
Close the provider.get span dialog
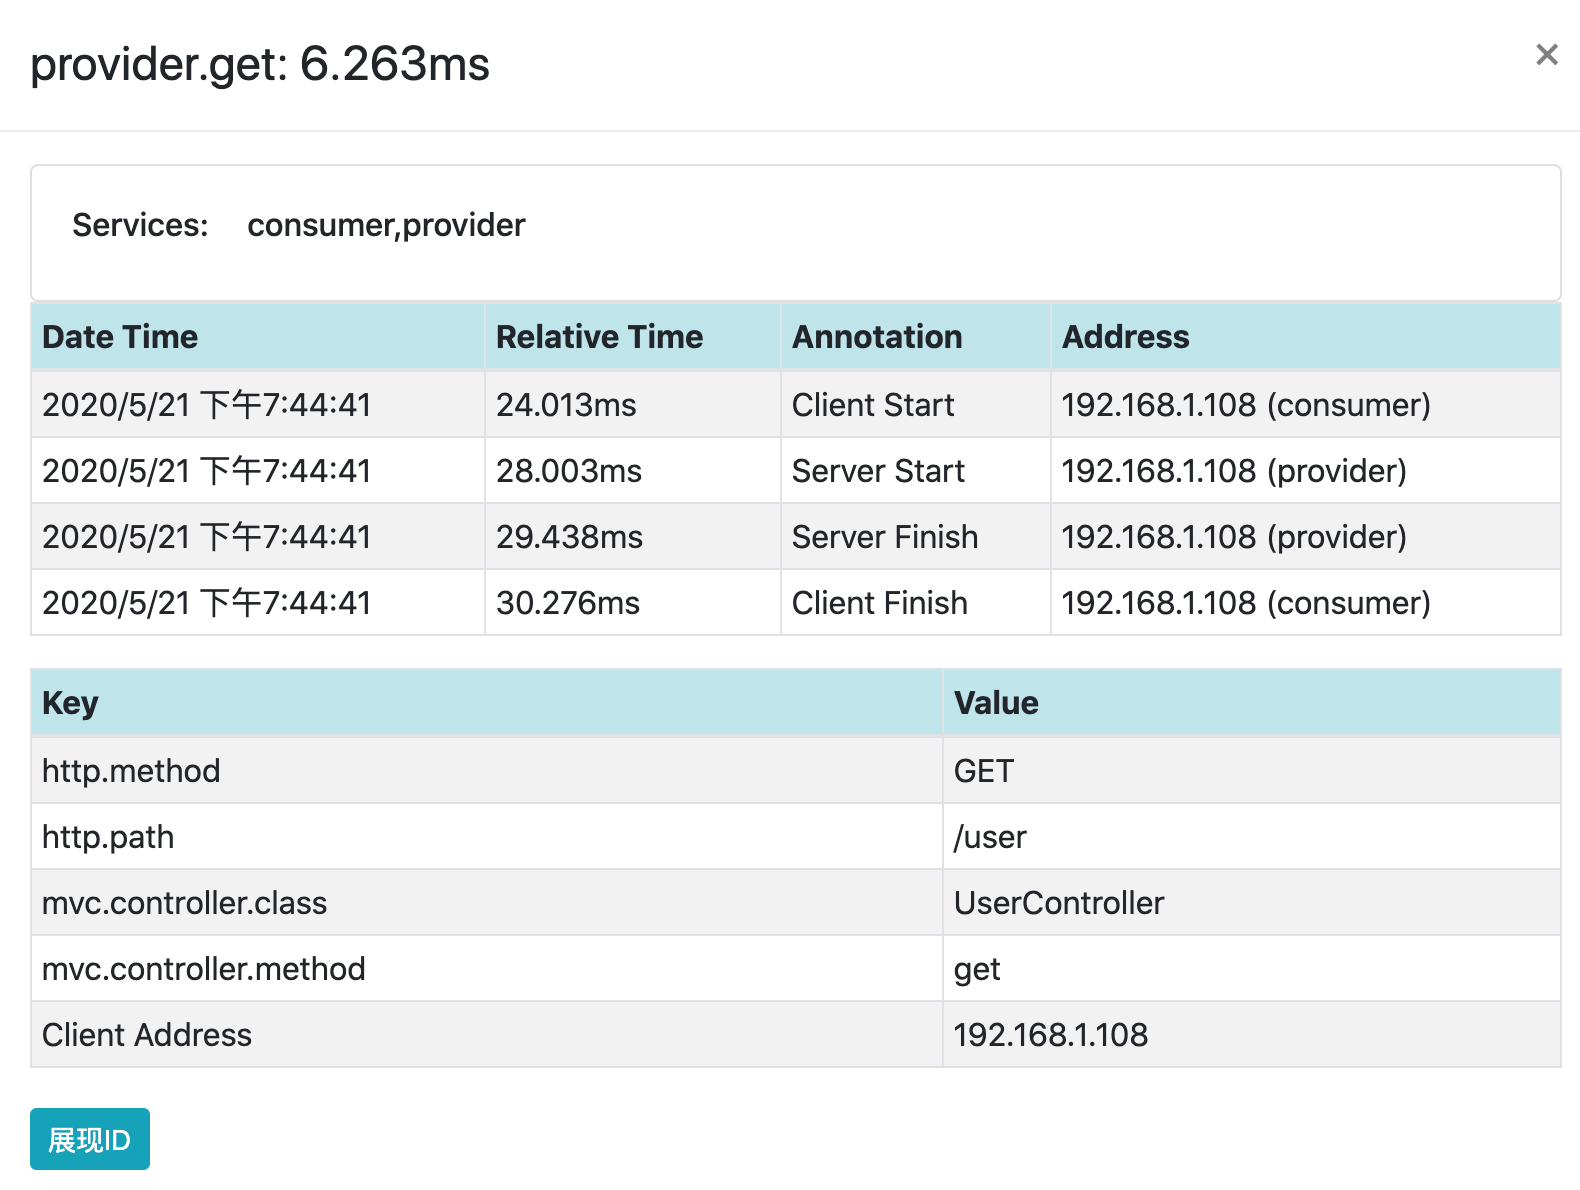coord(1546,55)
